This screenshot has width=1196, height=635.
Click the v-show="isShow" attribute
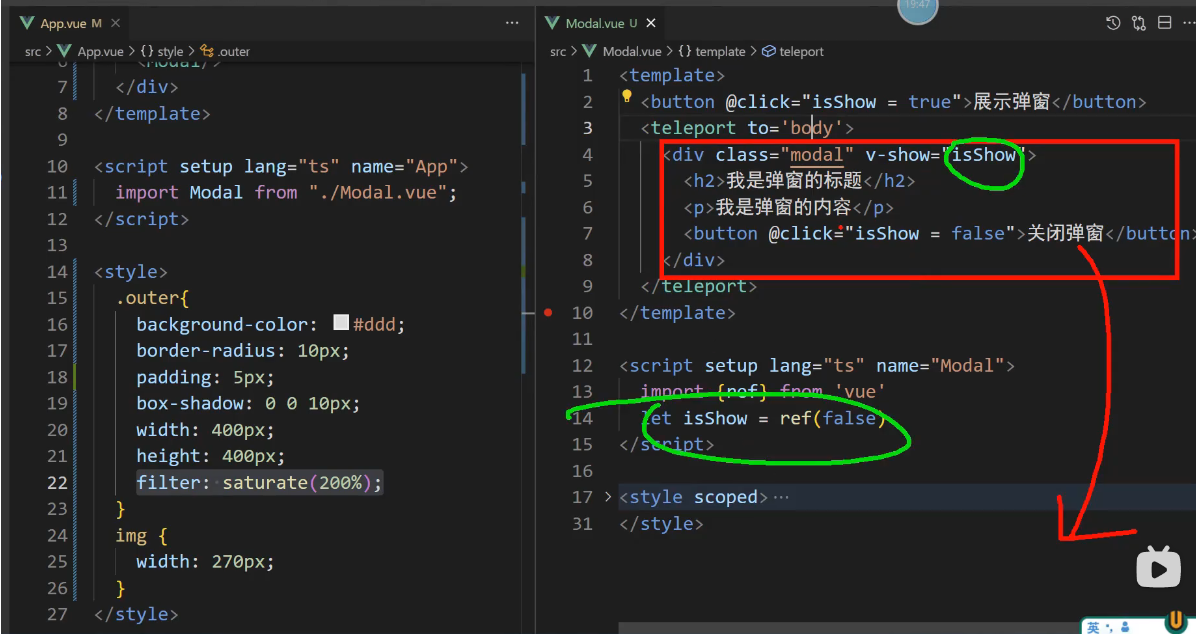point(946,155)
